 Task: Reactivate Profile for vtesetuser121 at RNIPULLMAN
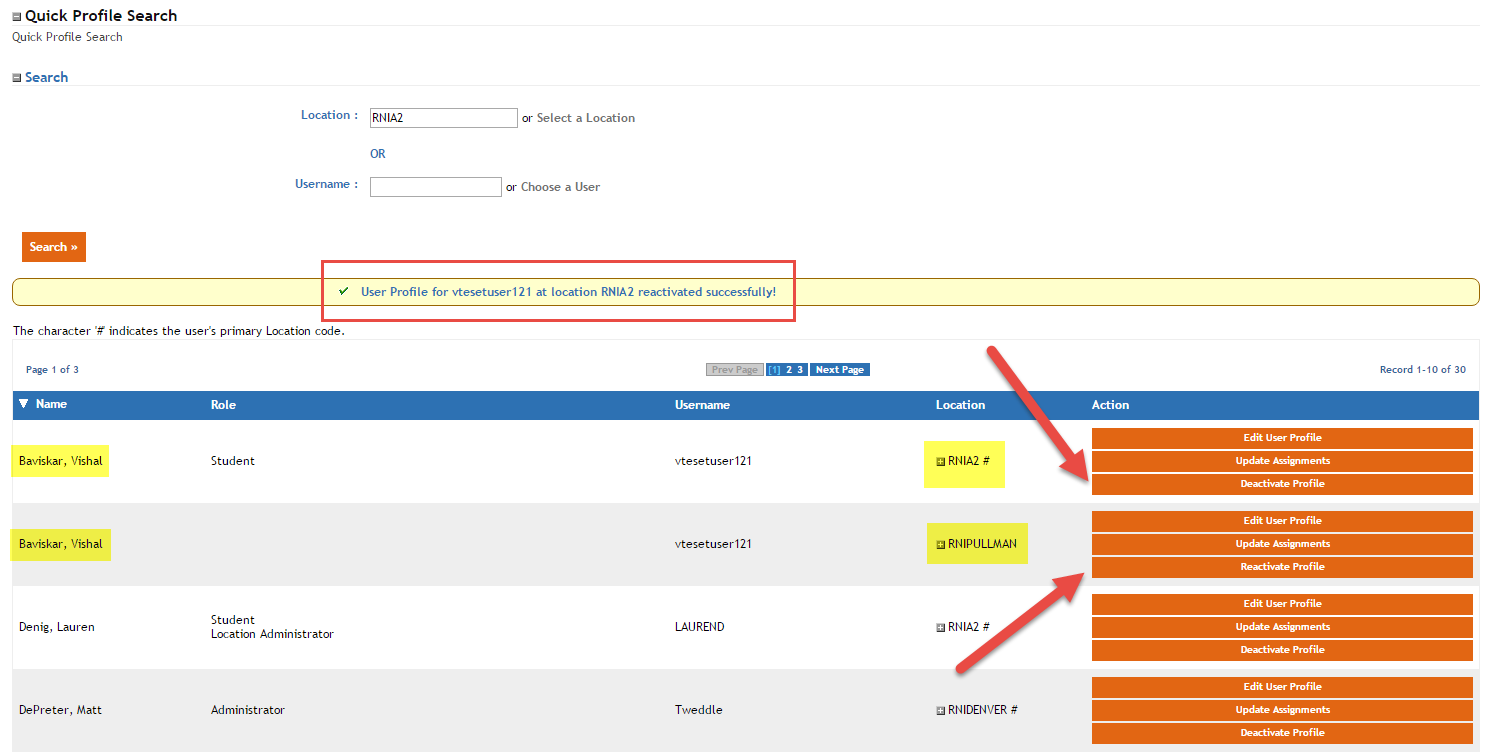tap(1282, 567)
